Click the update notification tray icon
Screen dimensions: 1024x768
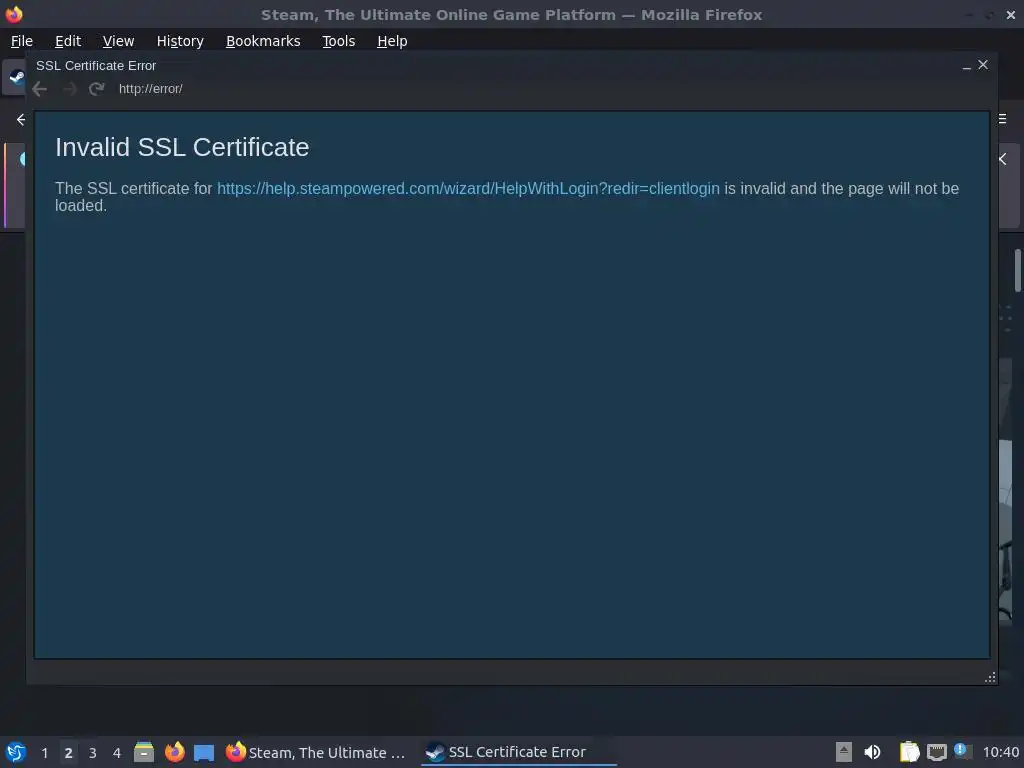(x=962, y=751)
